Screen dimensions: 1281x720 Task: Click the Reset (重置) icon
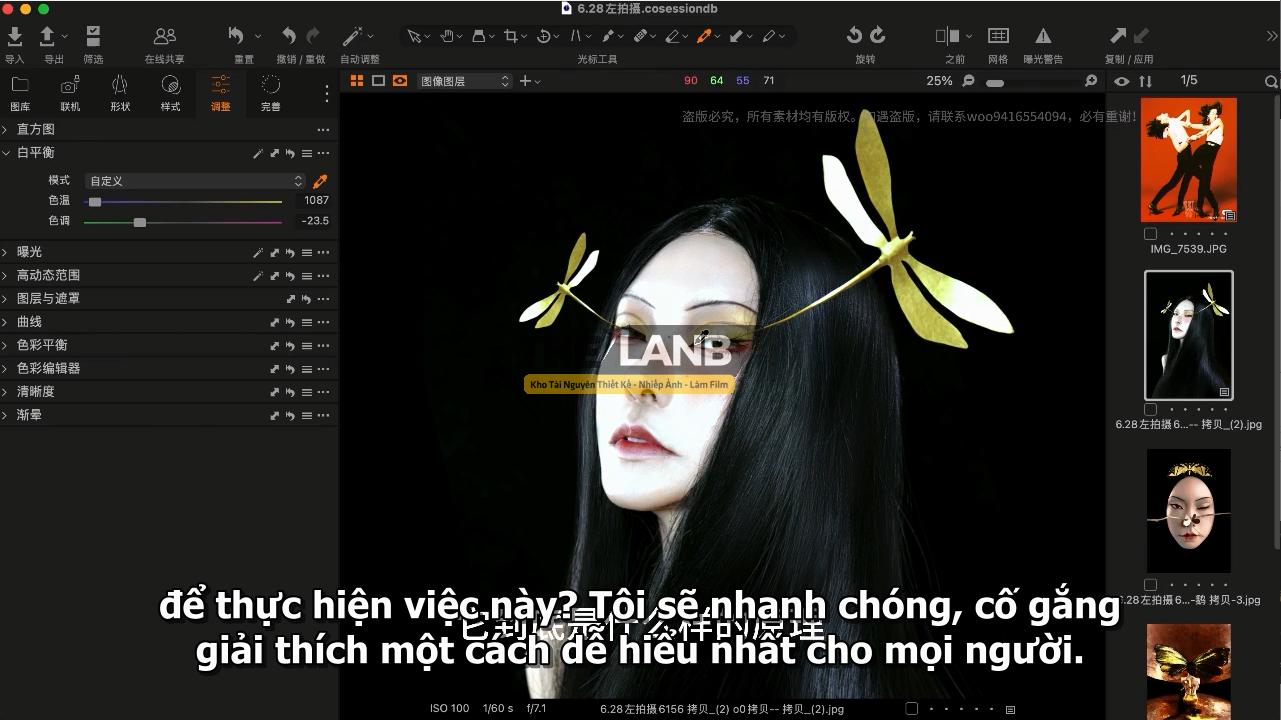tap(237, 36)
